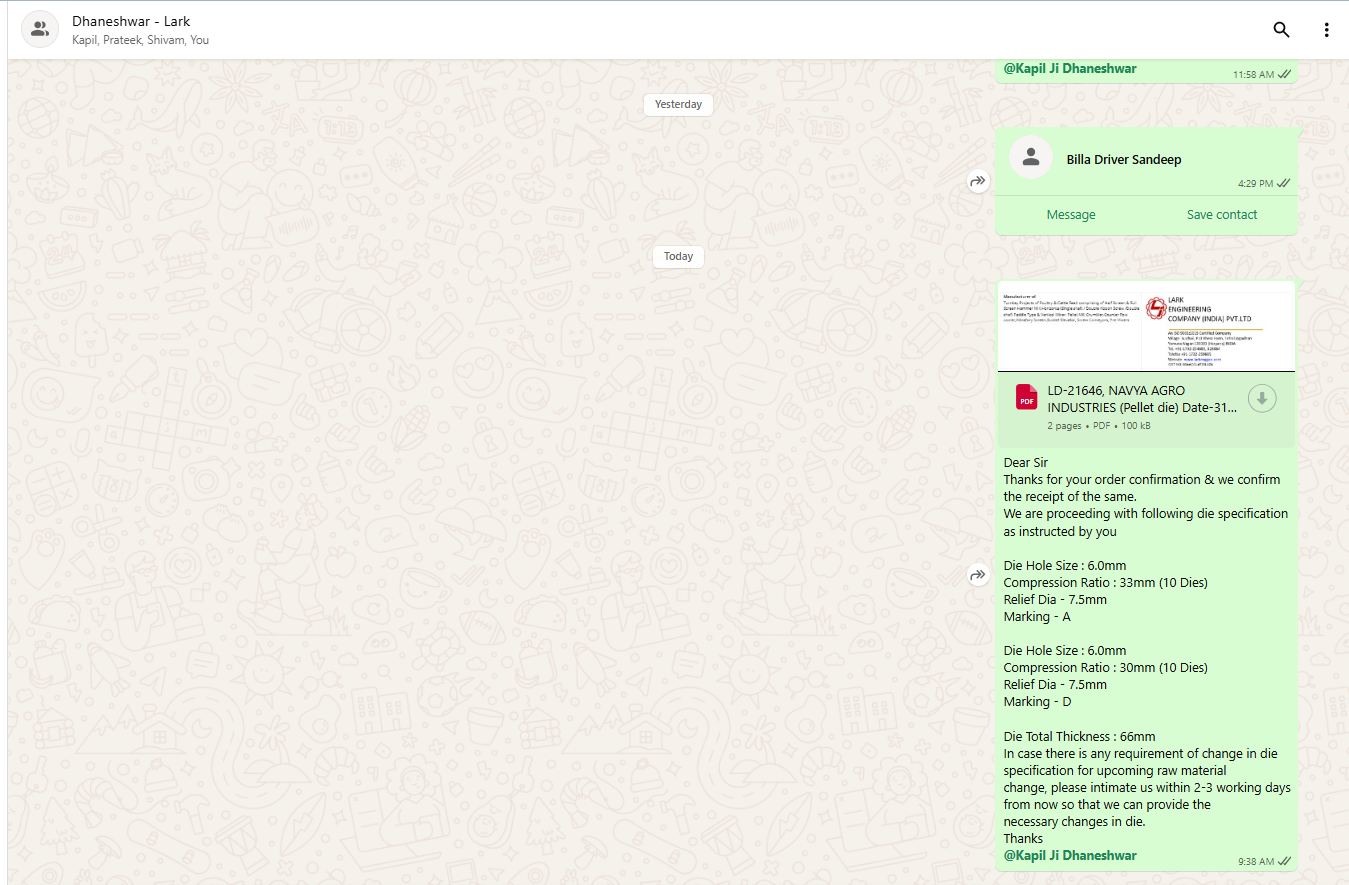Download the LD-21646 PDF attachment
This screenshot has width=1349, height=885.
1262,399
